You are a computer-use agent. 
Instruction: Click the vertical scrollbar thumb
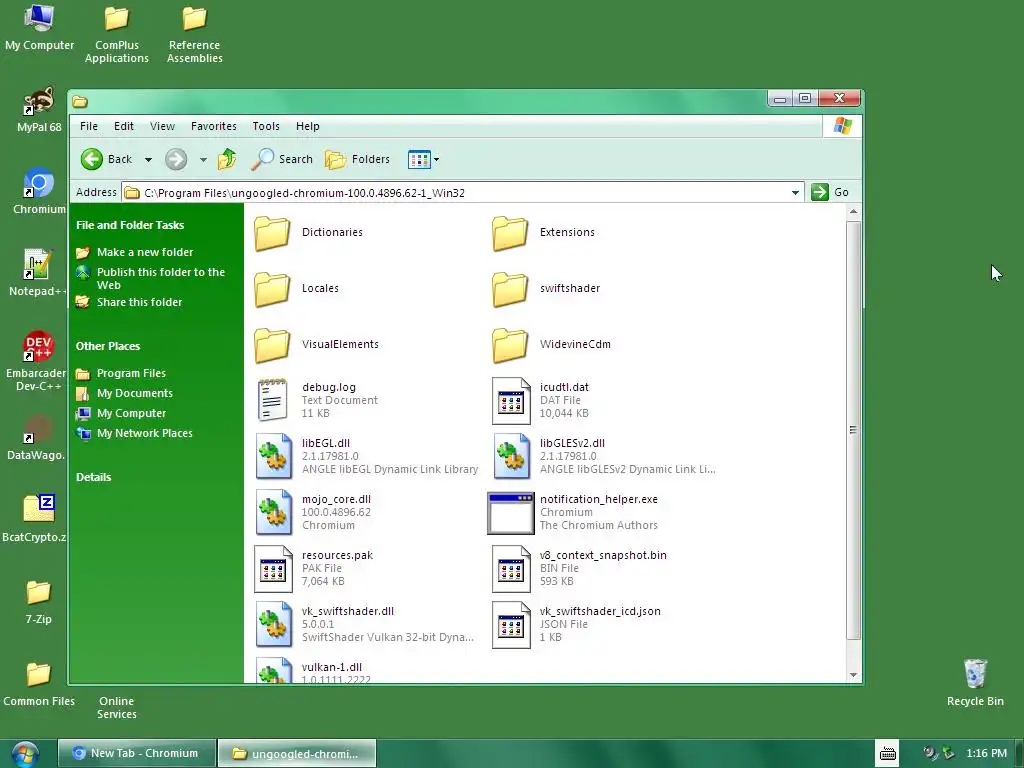pyautogui.click(x=853, y=430)
